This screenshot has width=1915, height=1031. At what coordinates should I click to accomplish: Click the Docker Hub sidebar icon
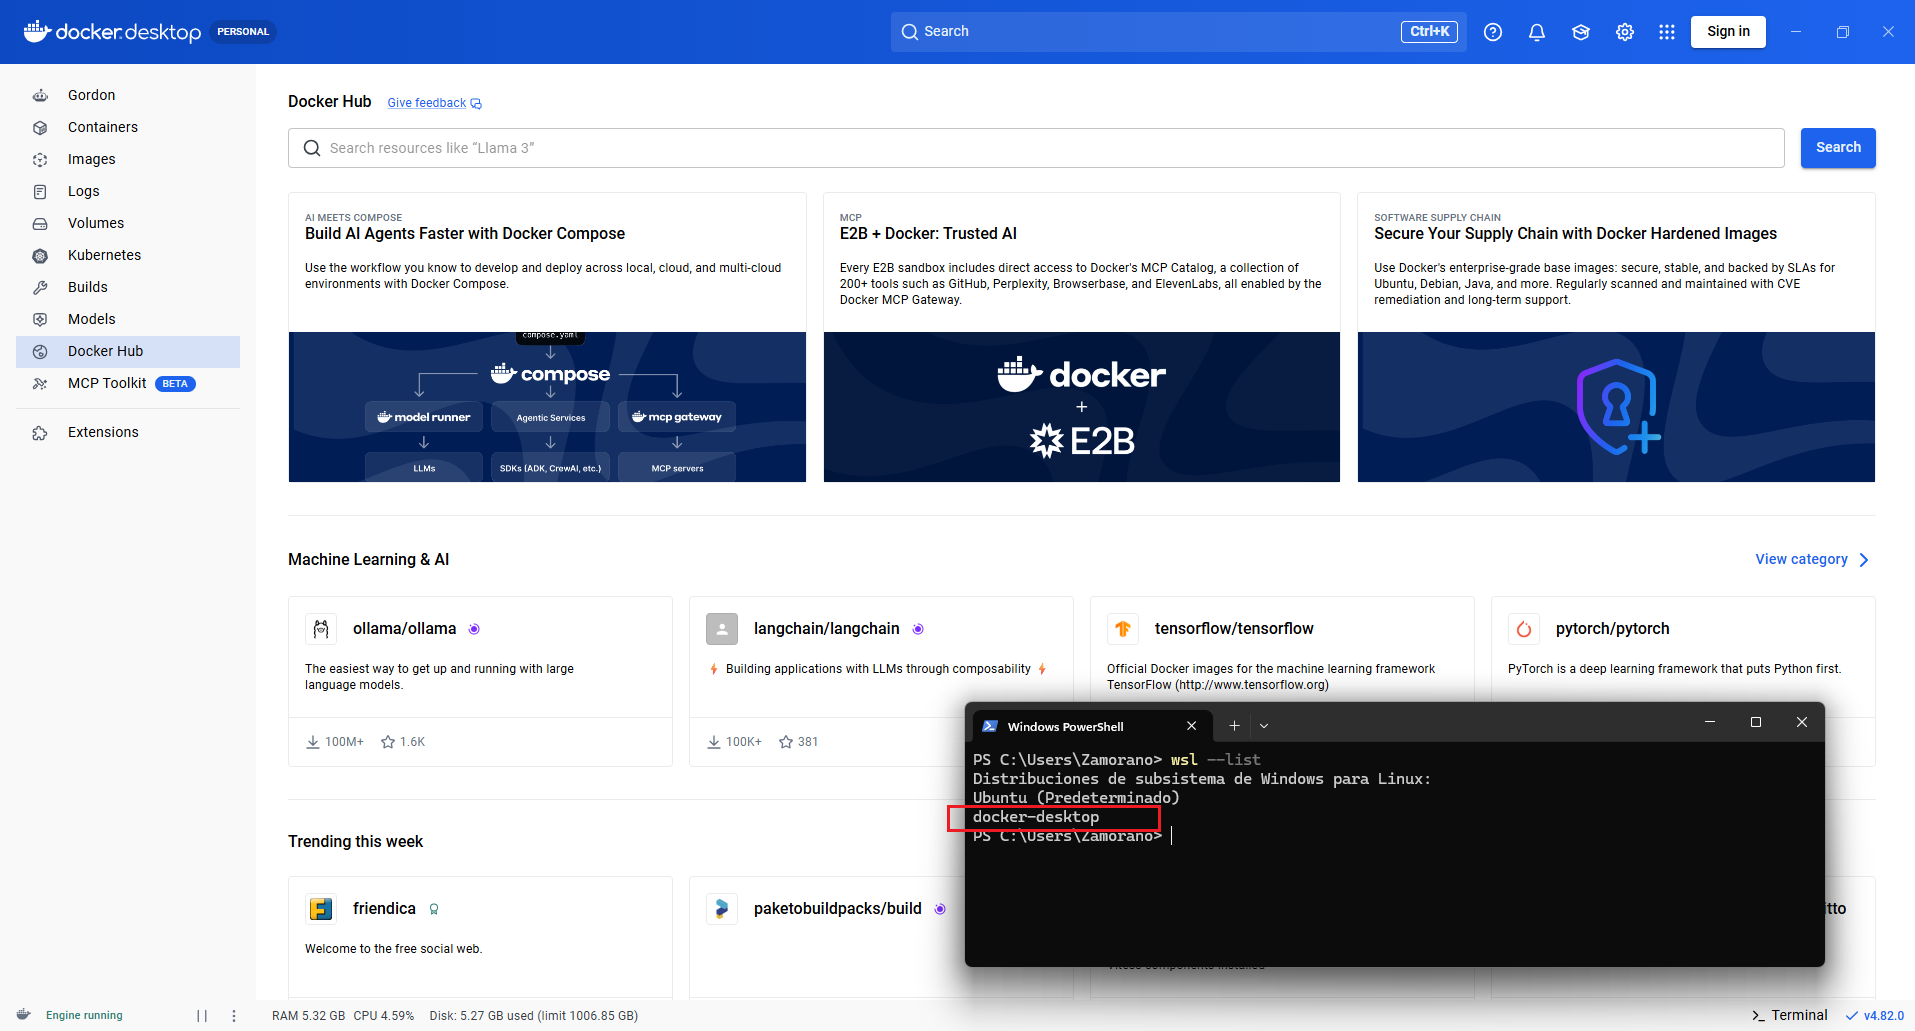click(x=40, y=351)
